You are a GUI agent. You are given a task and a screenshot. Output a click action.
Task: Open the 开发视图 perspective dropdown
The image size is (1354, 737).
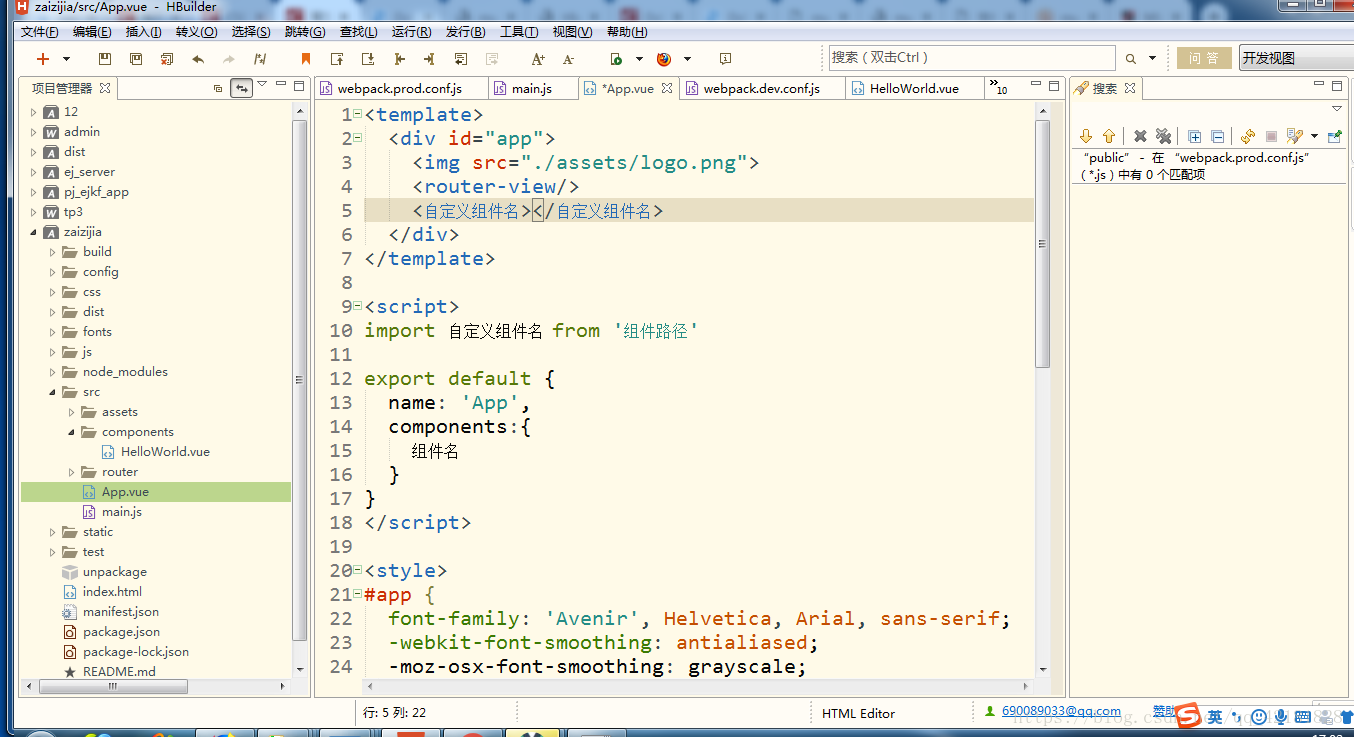(1296, 58)
